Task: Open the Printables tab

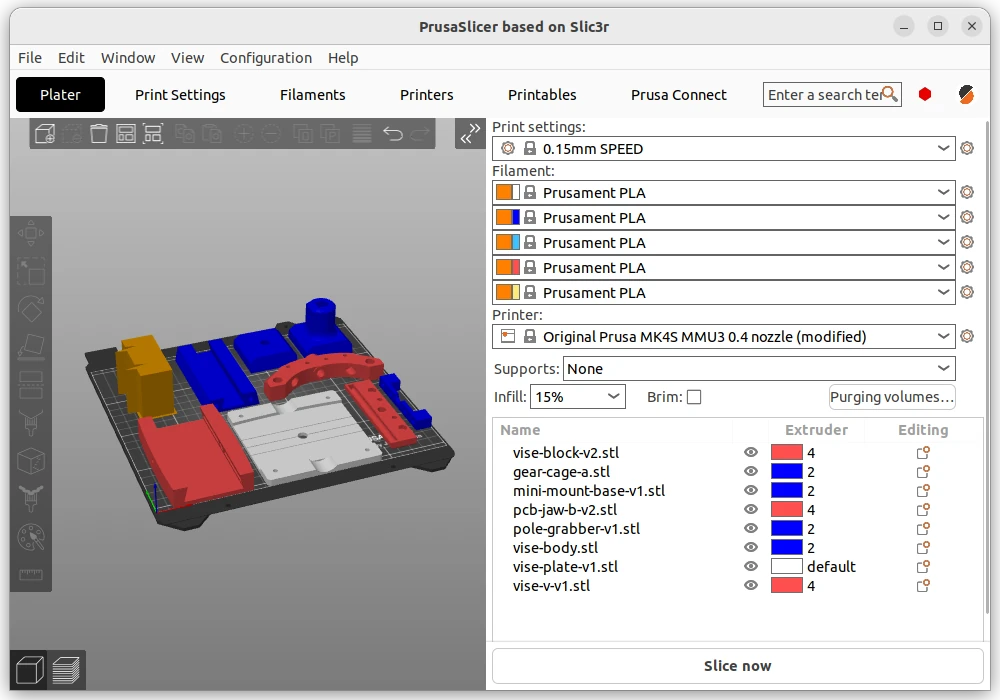Action: (x=542, y=95)
